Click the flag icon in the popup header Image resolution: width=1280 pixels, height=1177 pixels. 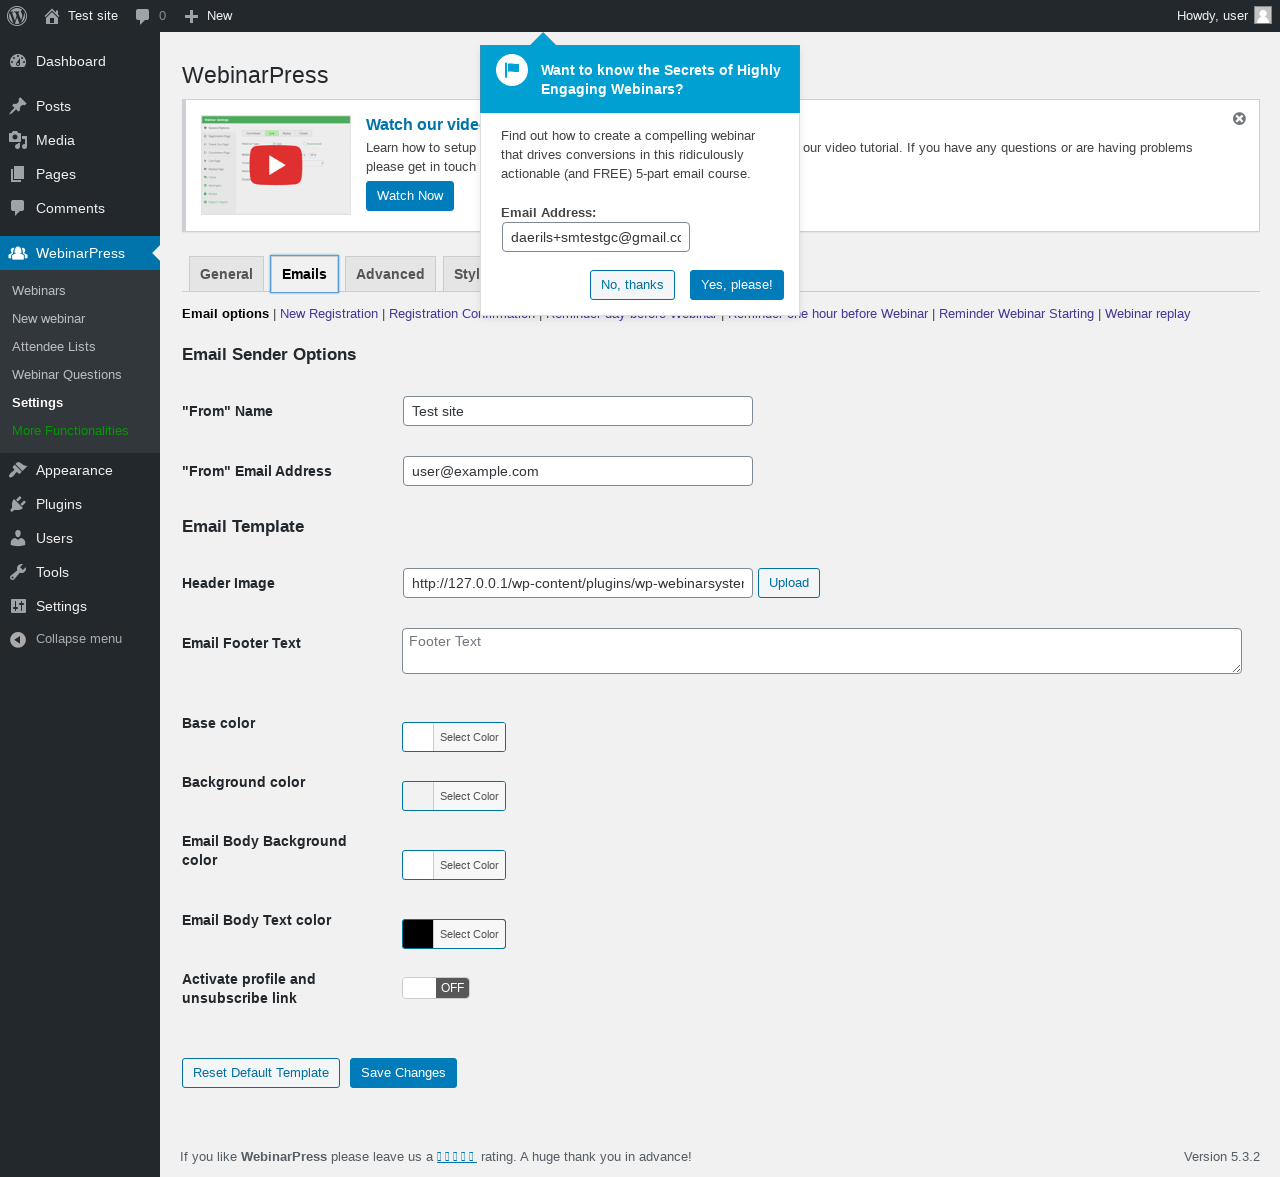tap(512, 70)
